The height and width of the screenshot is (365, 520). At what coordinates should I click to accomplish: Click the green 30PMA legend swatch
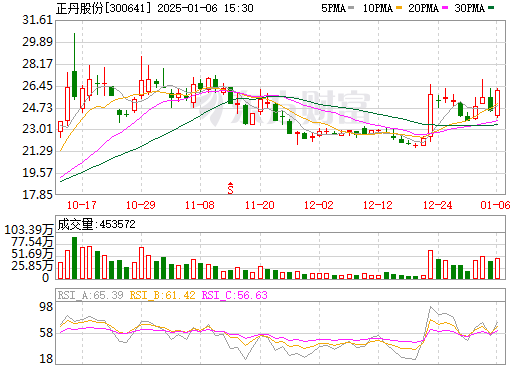(x=491, y=8)
